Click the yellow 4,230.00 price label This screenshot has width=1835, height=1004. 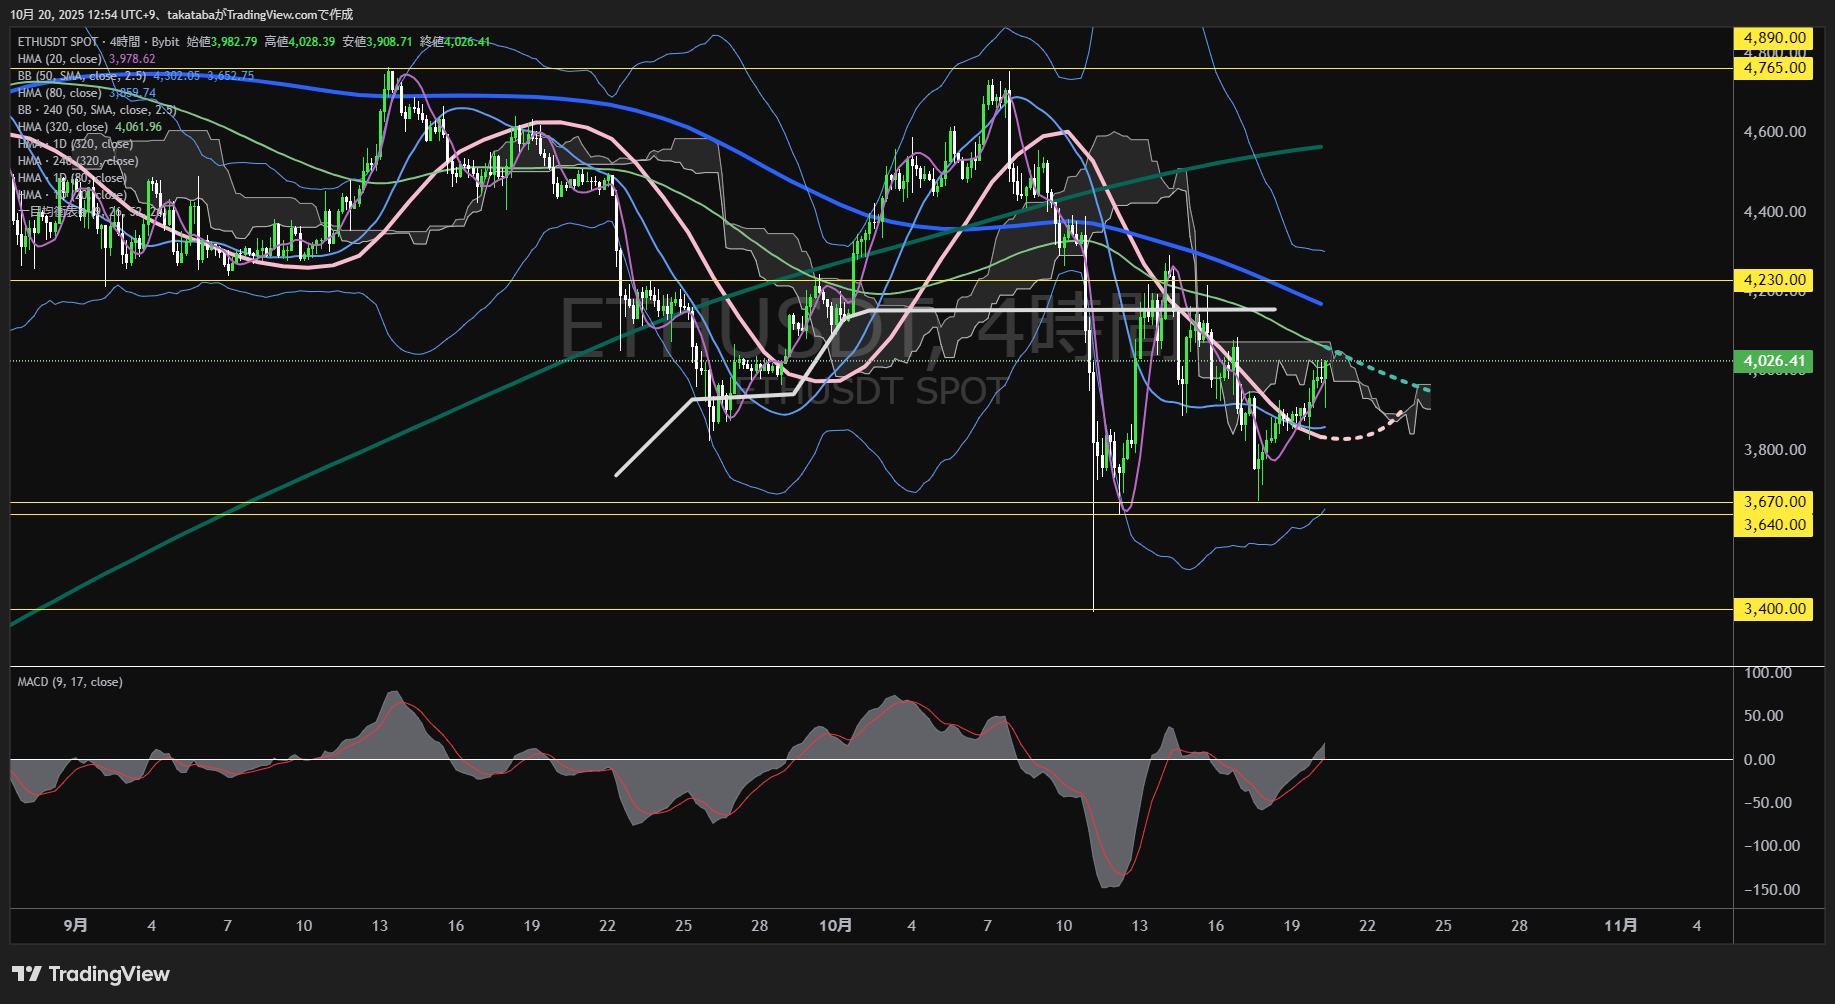click(1773, 280)
